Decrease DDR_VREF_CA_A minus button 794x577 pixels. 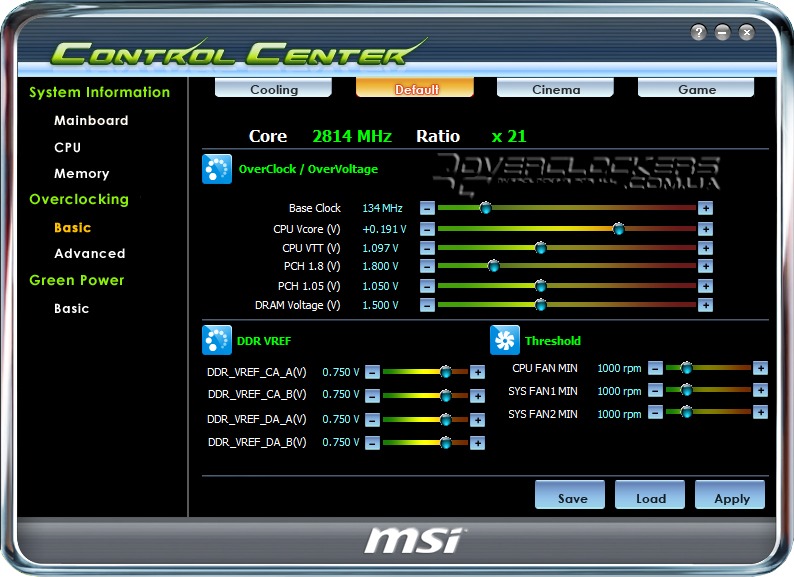[x=372, y=372]
